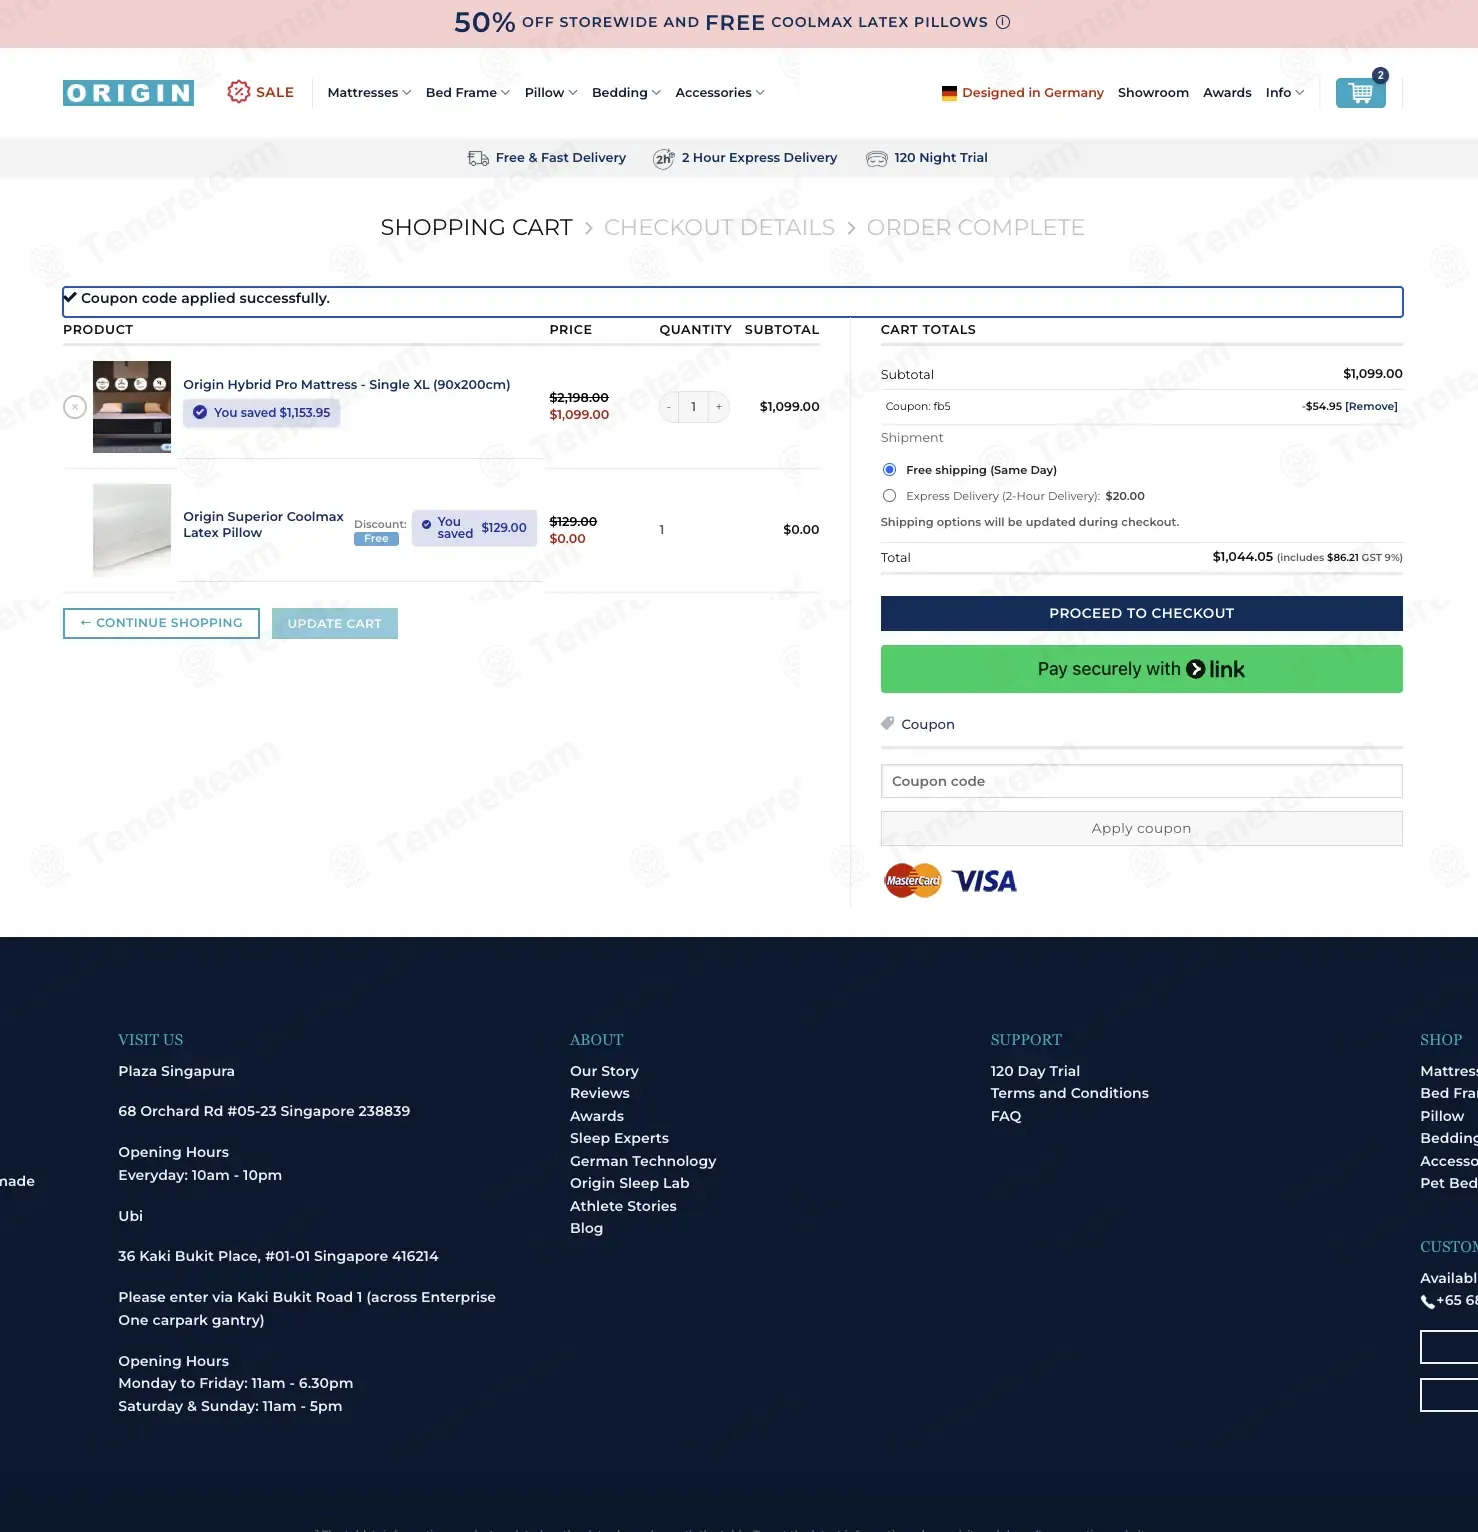Click Apply coupon button
The width and height of the screenshot is (1478, 1532).
click(1141, 828)
